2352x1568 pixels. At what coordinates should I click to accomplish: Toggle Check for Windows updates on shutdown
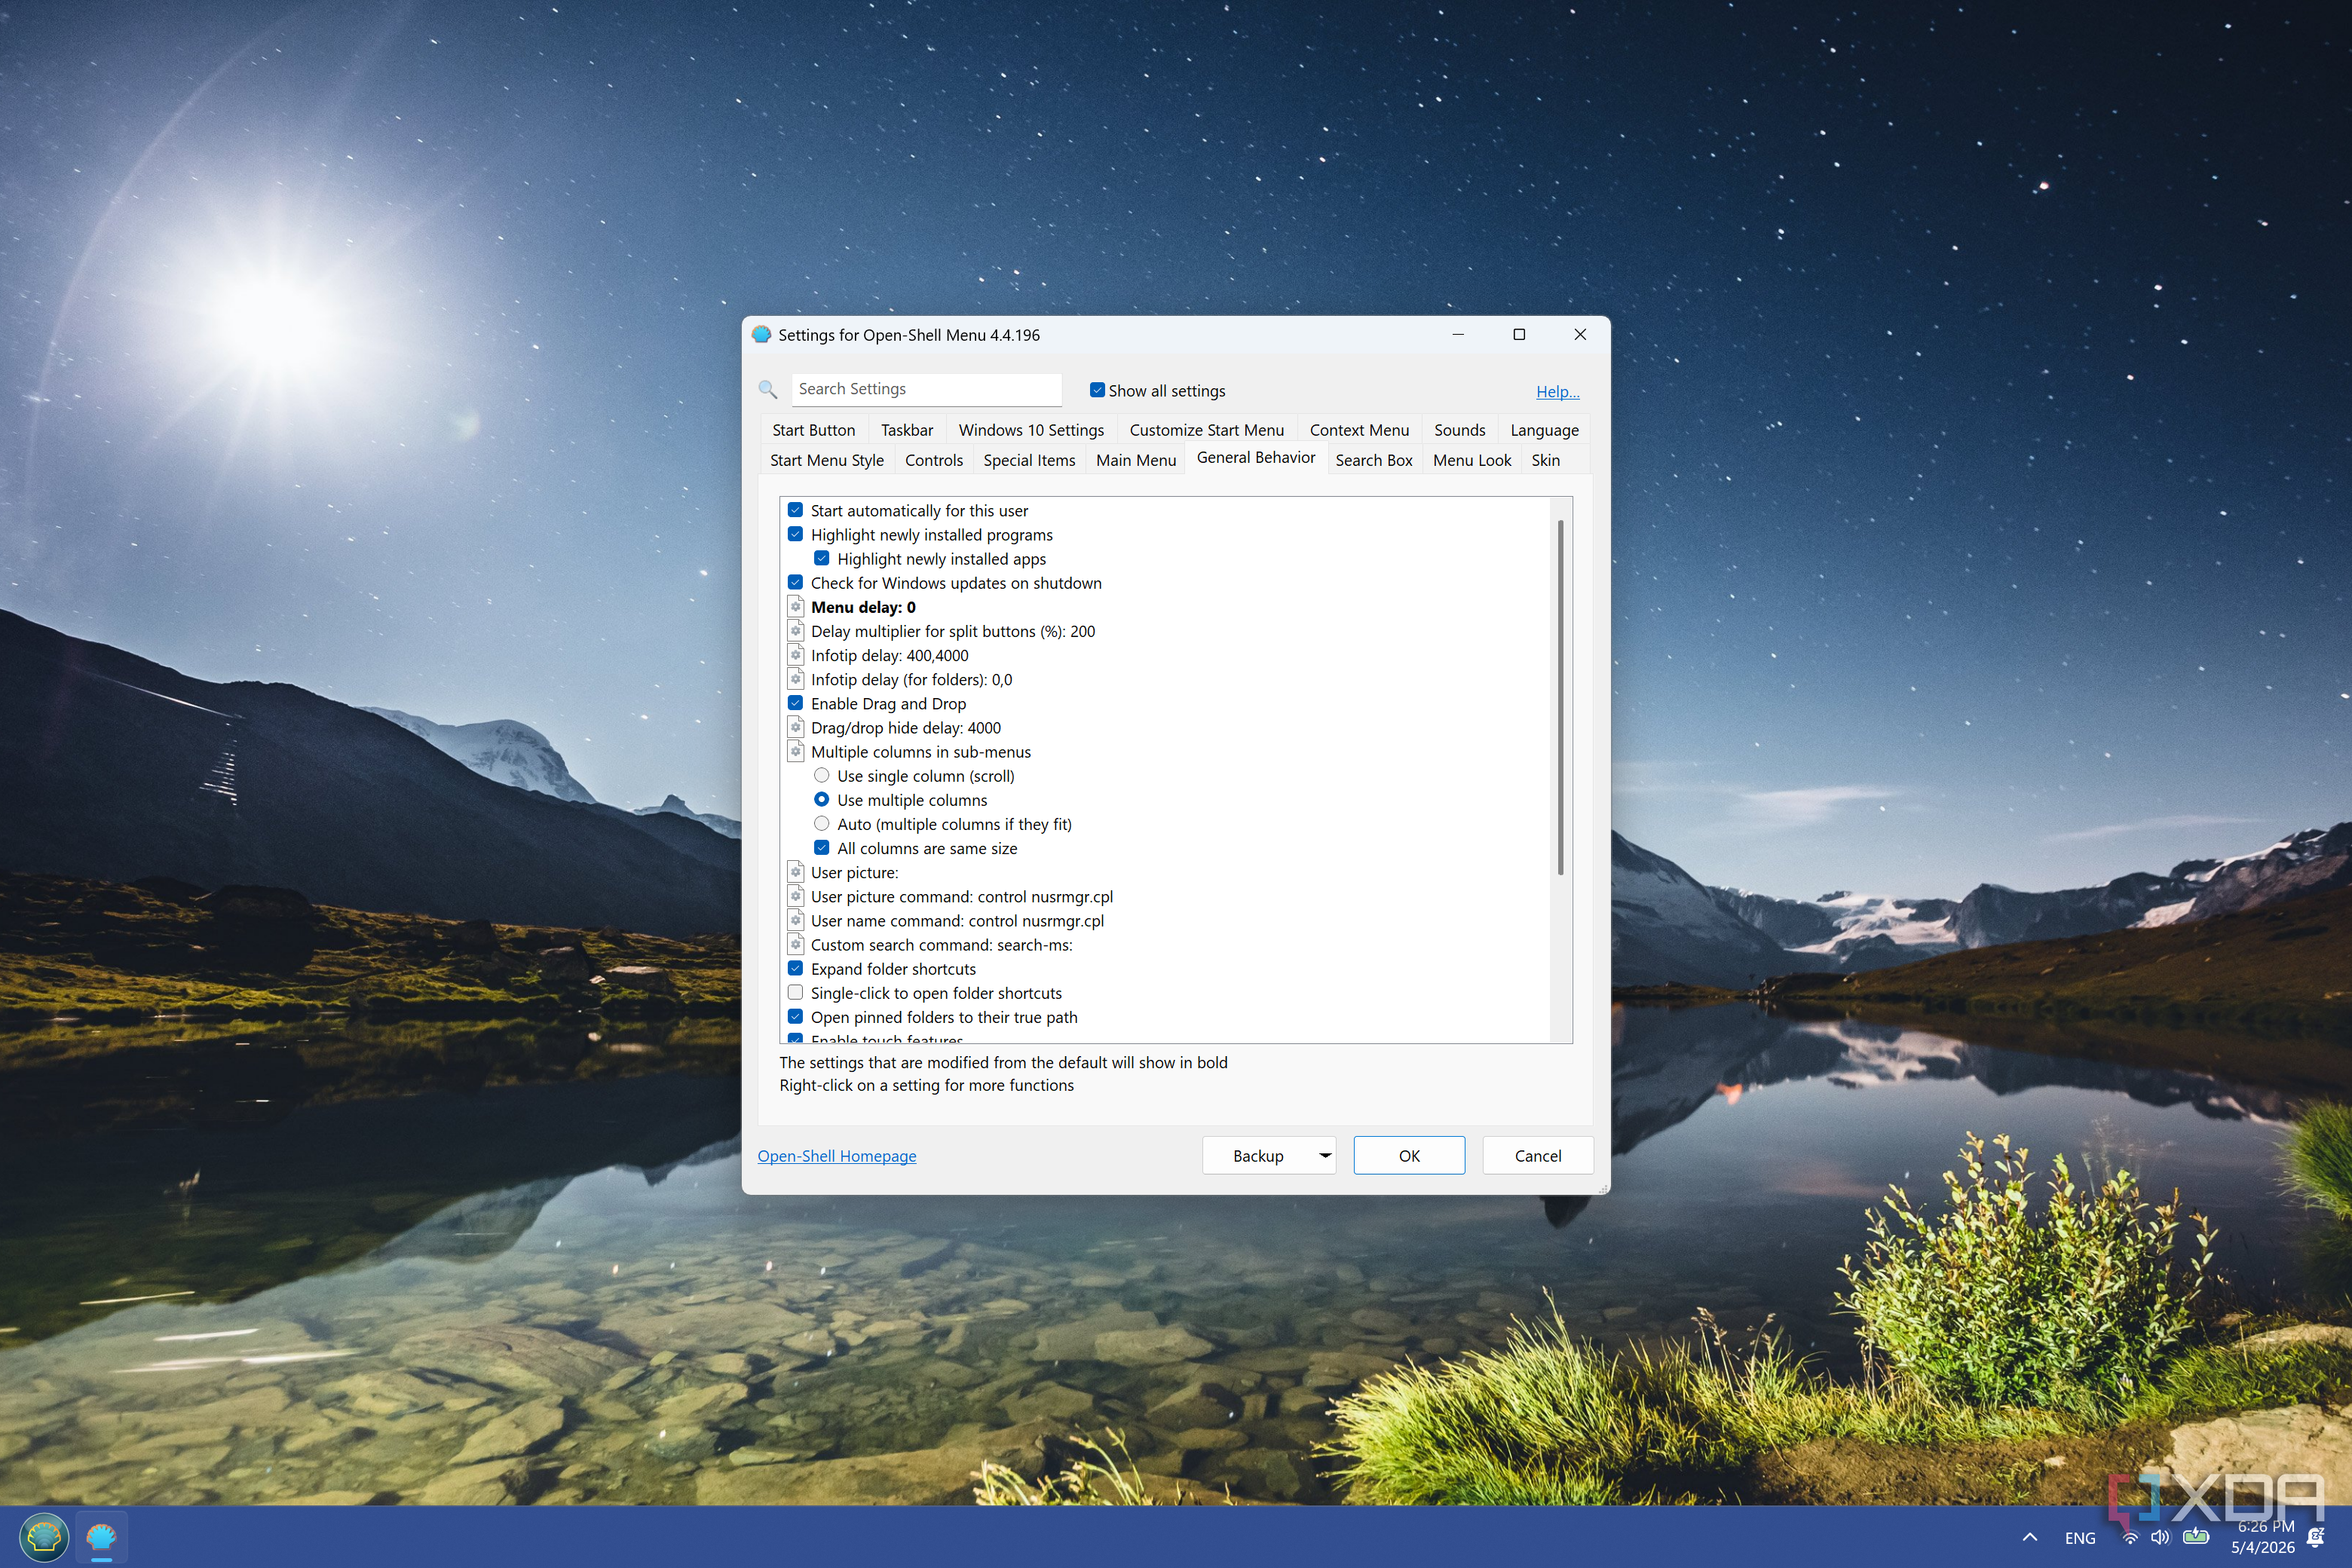click(796, 582)
